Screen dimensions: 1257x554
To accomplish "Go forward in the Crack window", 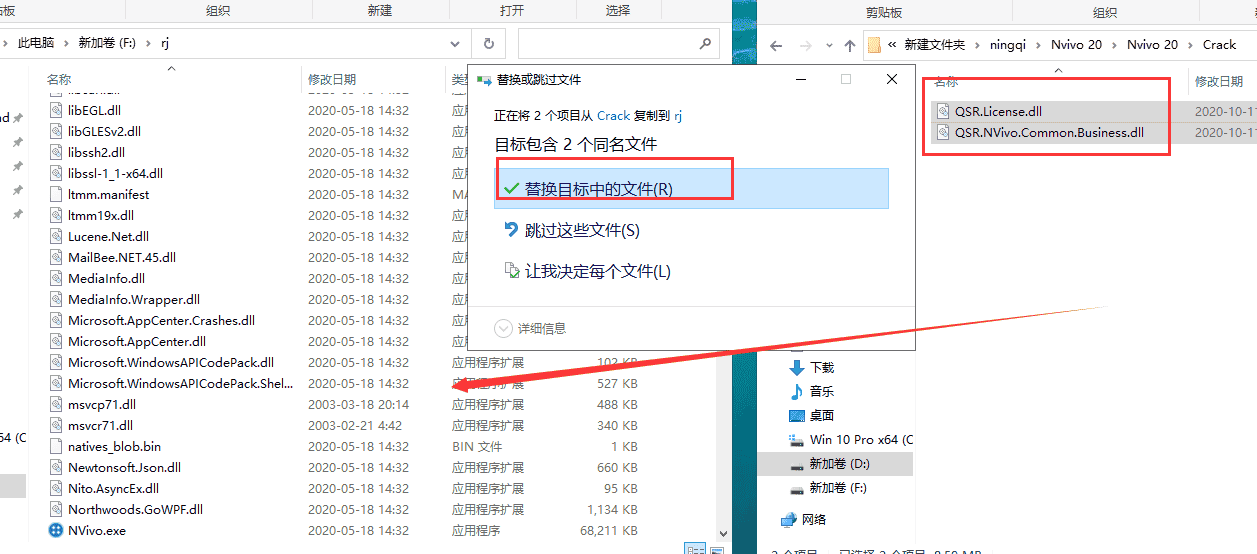I will (805, 45).
